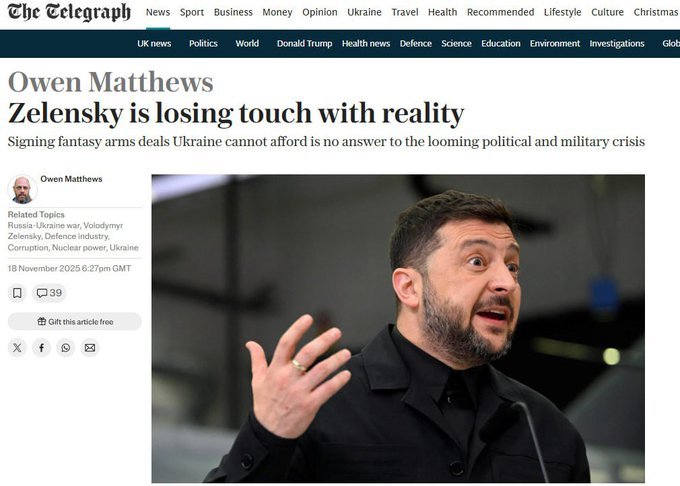Click The Telegraph masthead logo
Viewport: 680px width, 486px height.
pyautogui.click(x=69, y=12)
